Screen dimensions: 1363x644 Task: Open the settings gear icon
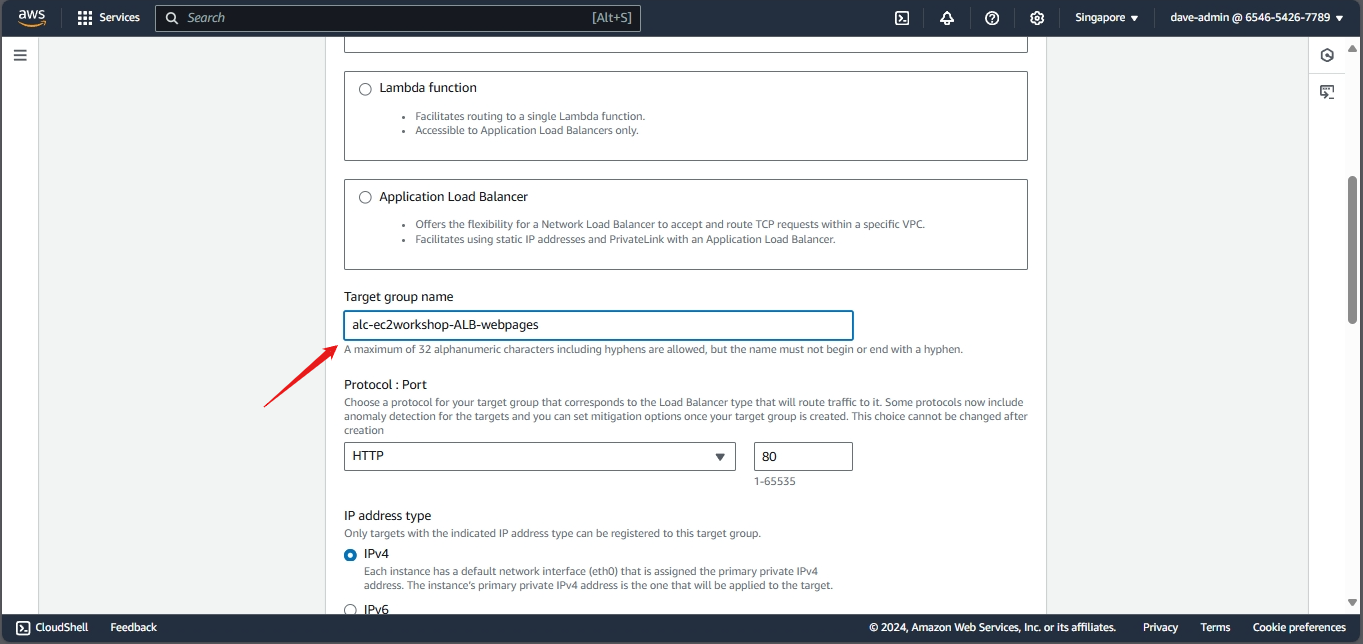point(1037,18)
